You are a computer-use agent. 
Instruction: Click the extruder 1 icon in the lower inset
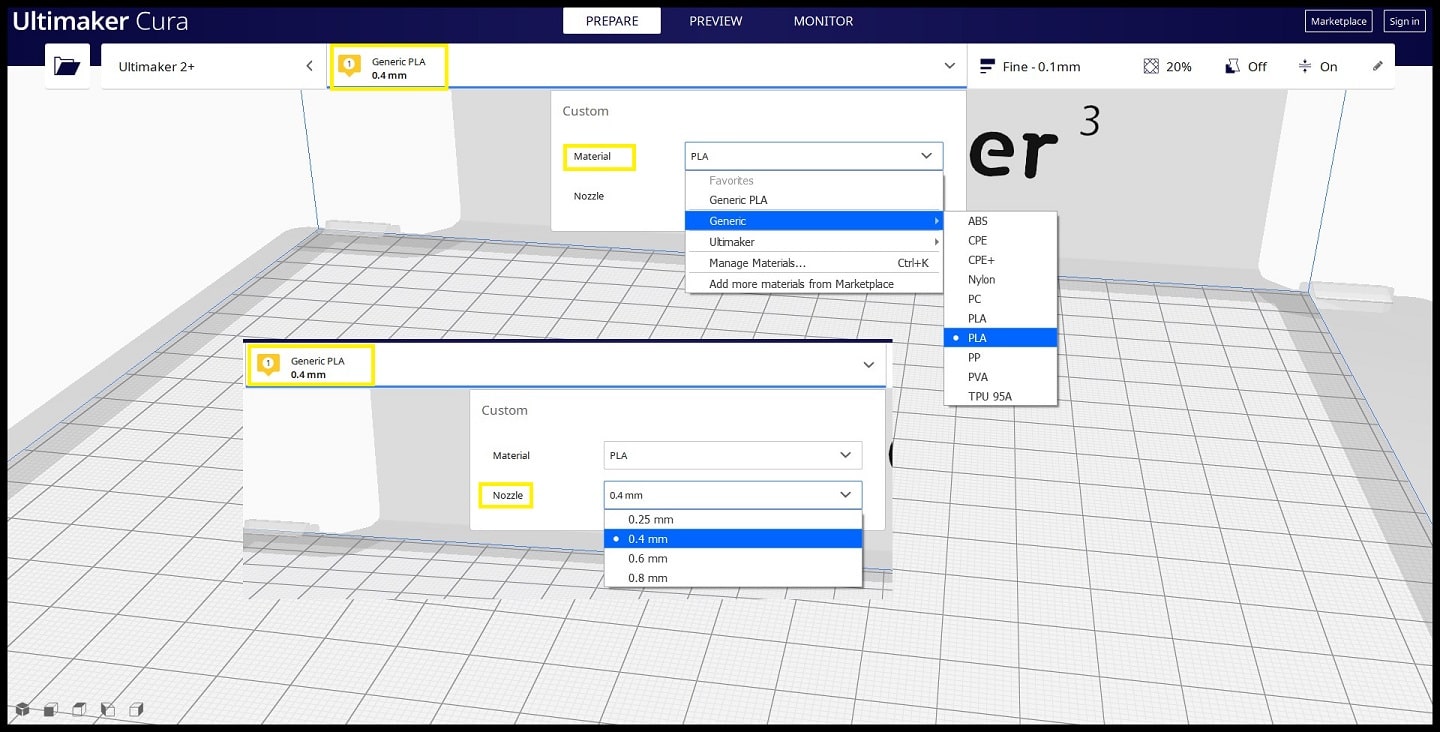(x=268, y=365)
